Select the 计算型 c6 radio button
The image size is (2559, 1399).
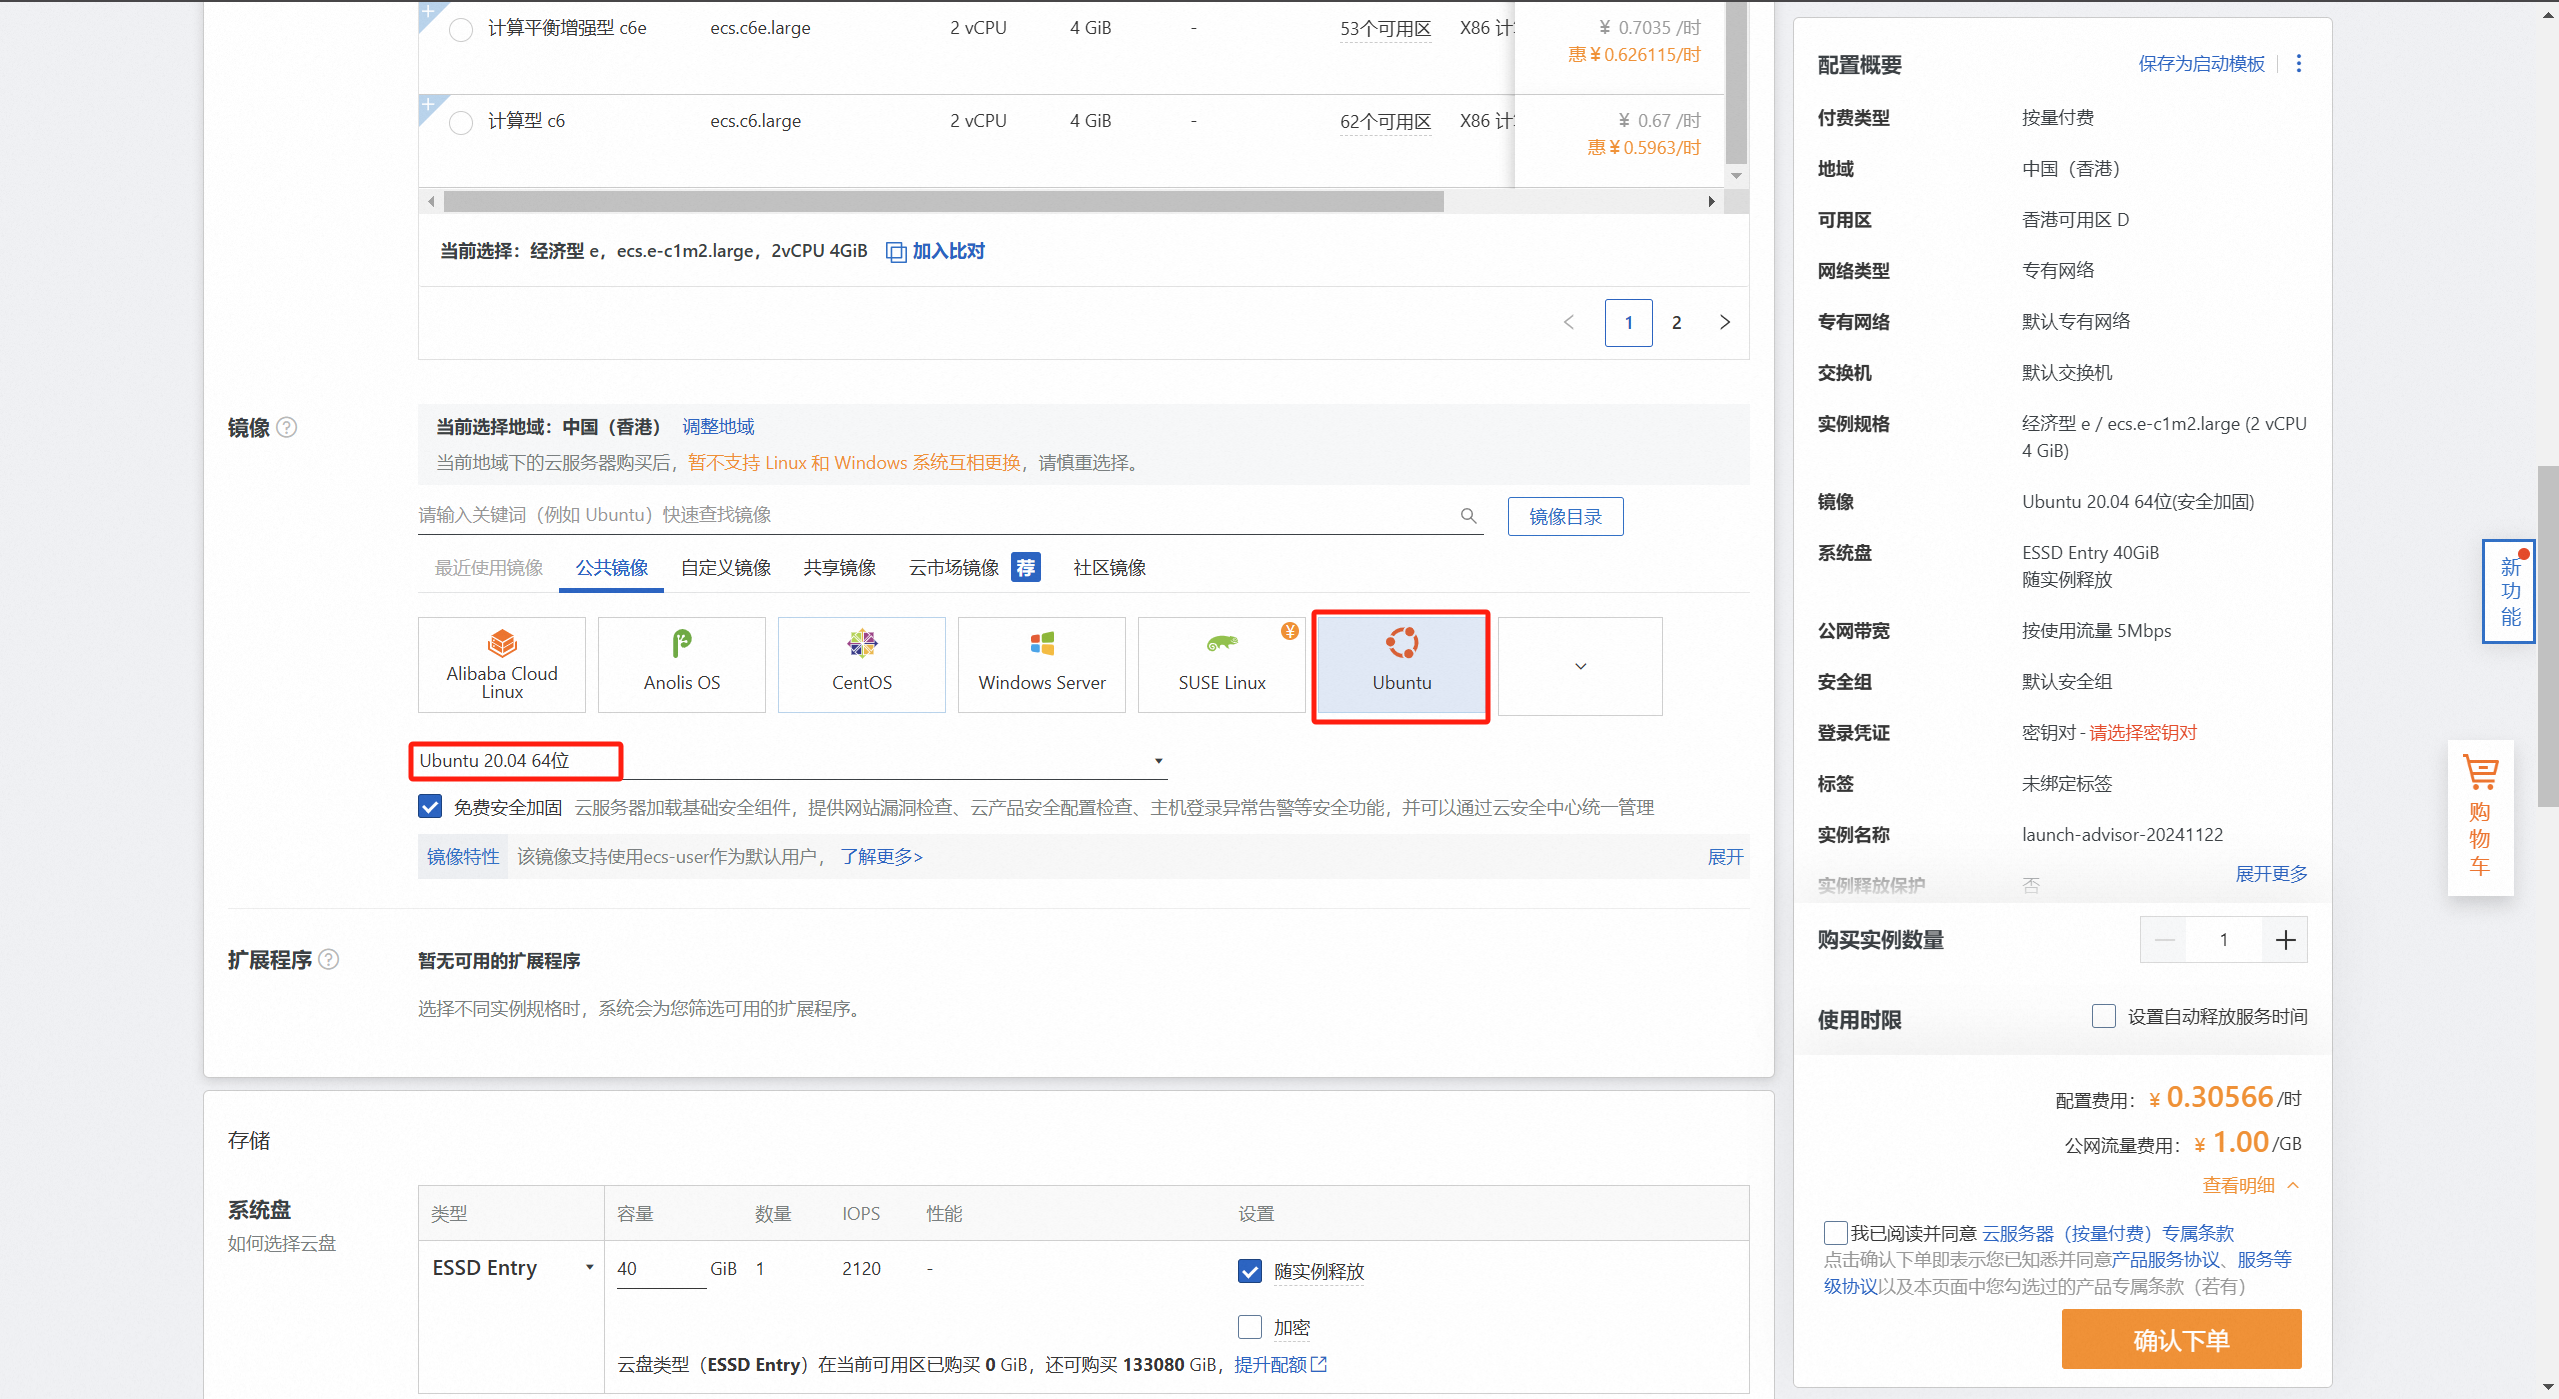[x=461, y=122]
